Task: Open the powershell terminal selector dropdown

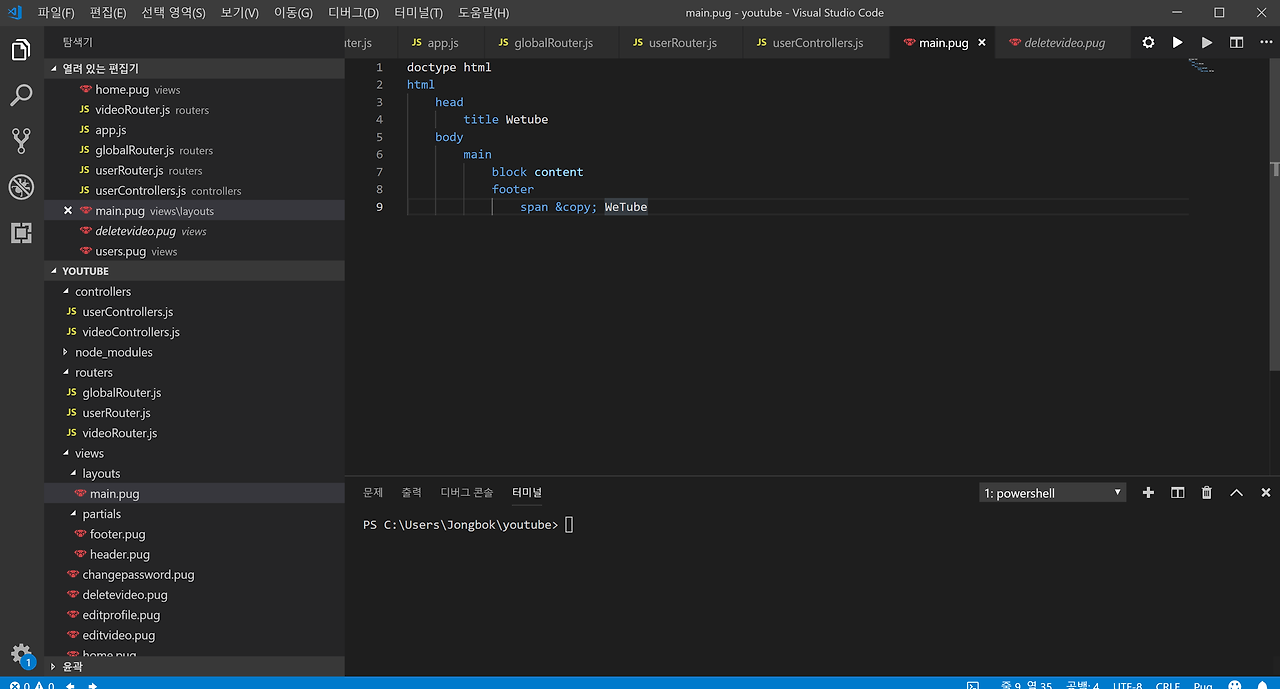Action: point(1052,493)
